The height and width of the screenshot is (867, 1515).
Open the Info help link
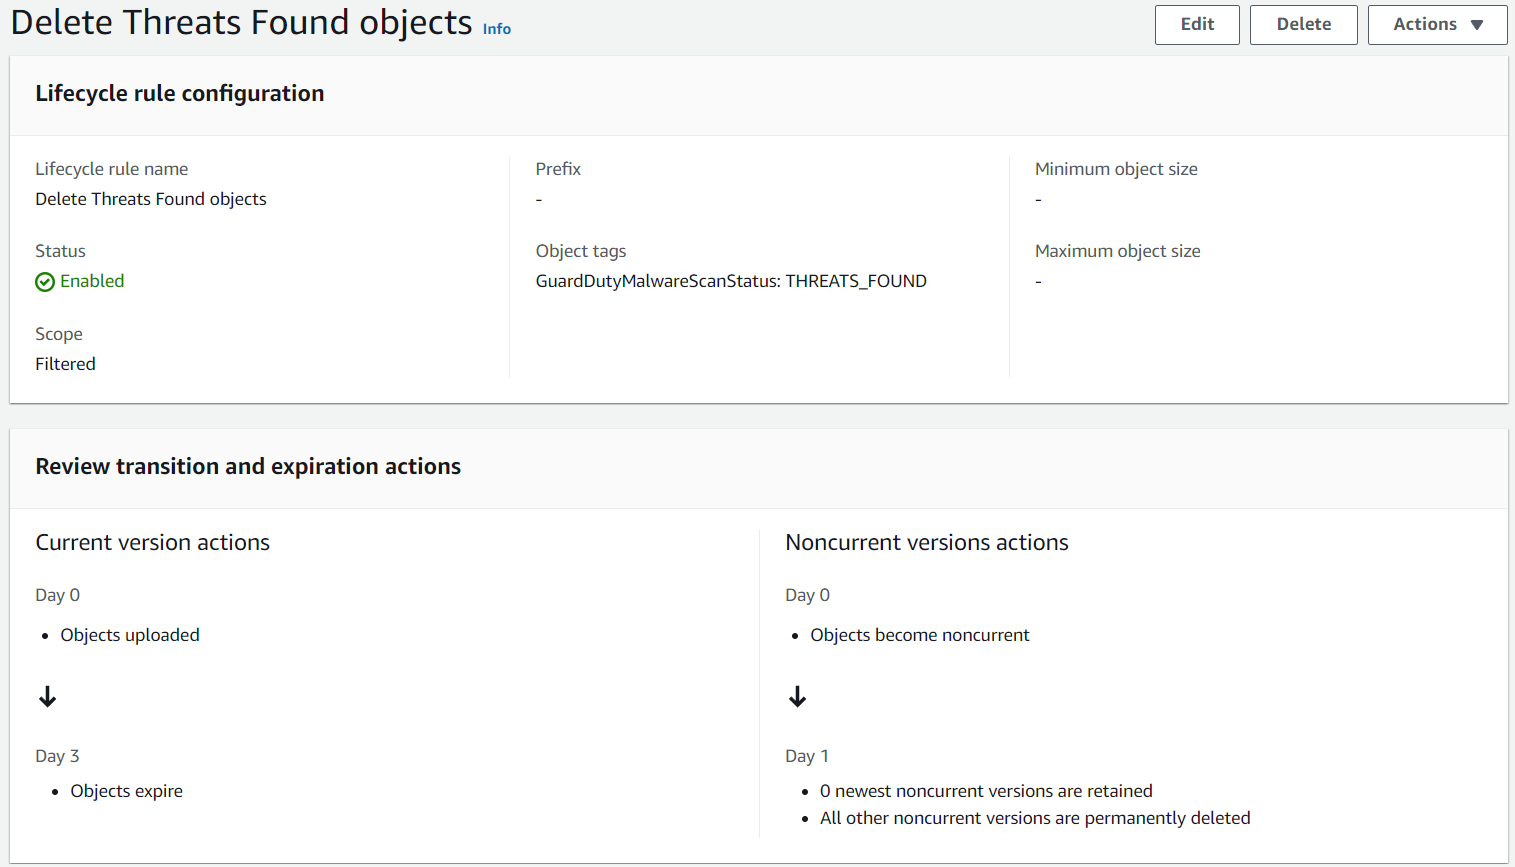pyautogui.click(x=496, y=29)
